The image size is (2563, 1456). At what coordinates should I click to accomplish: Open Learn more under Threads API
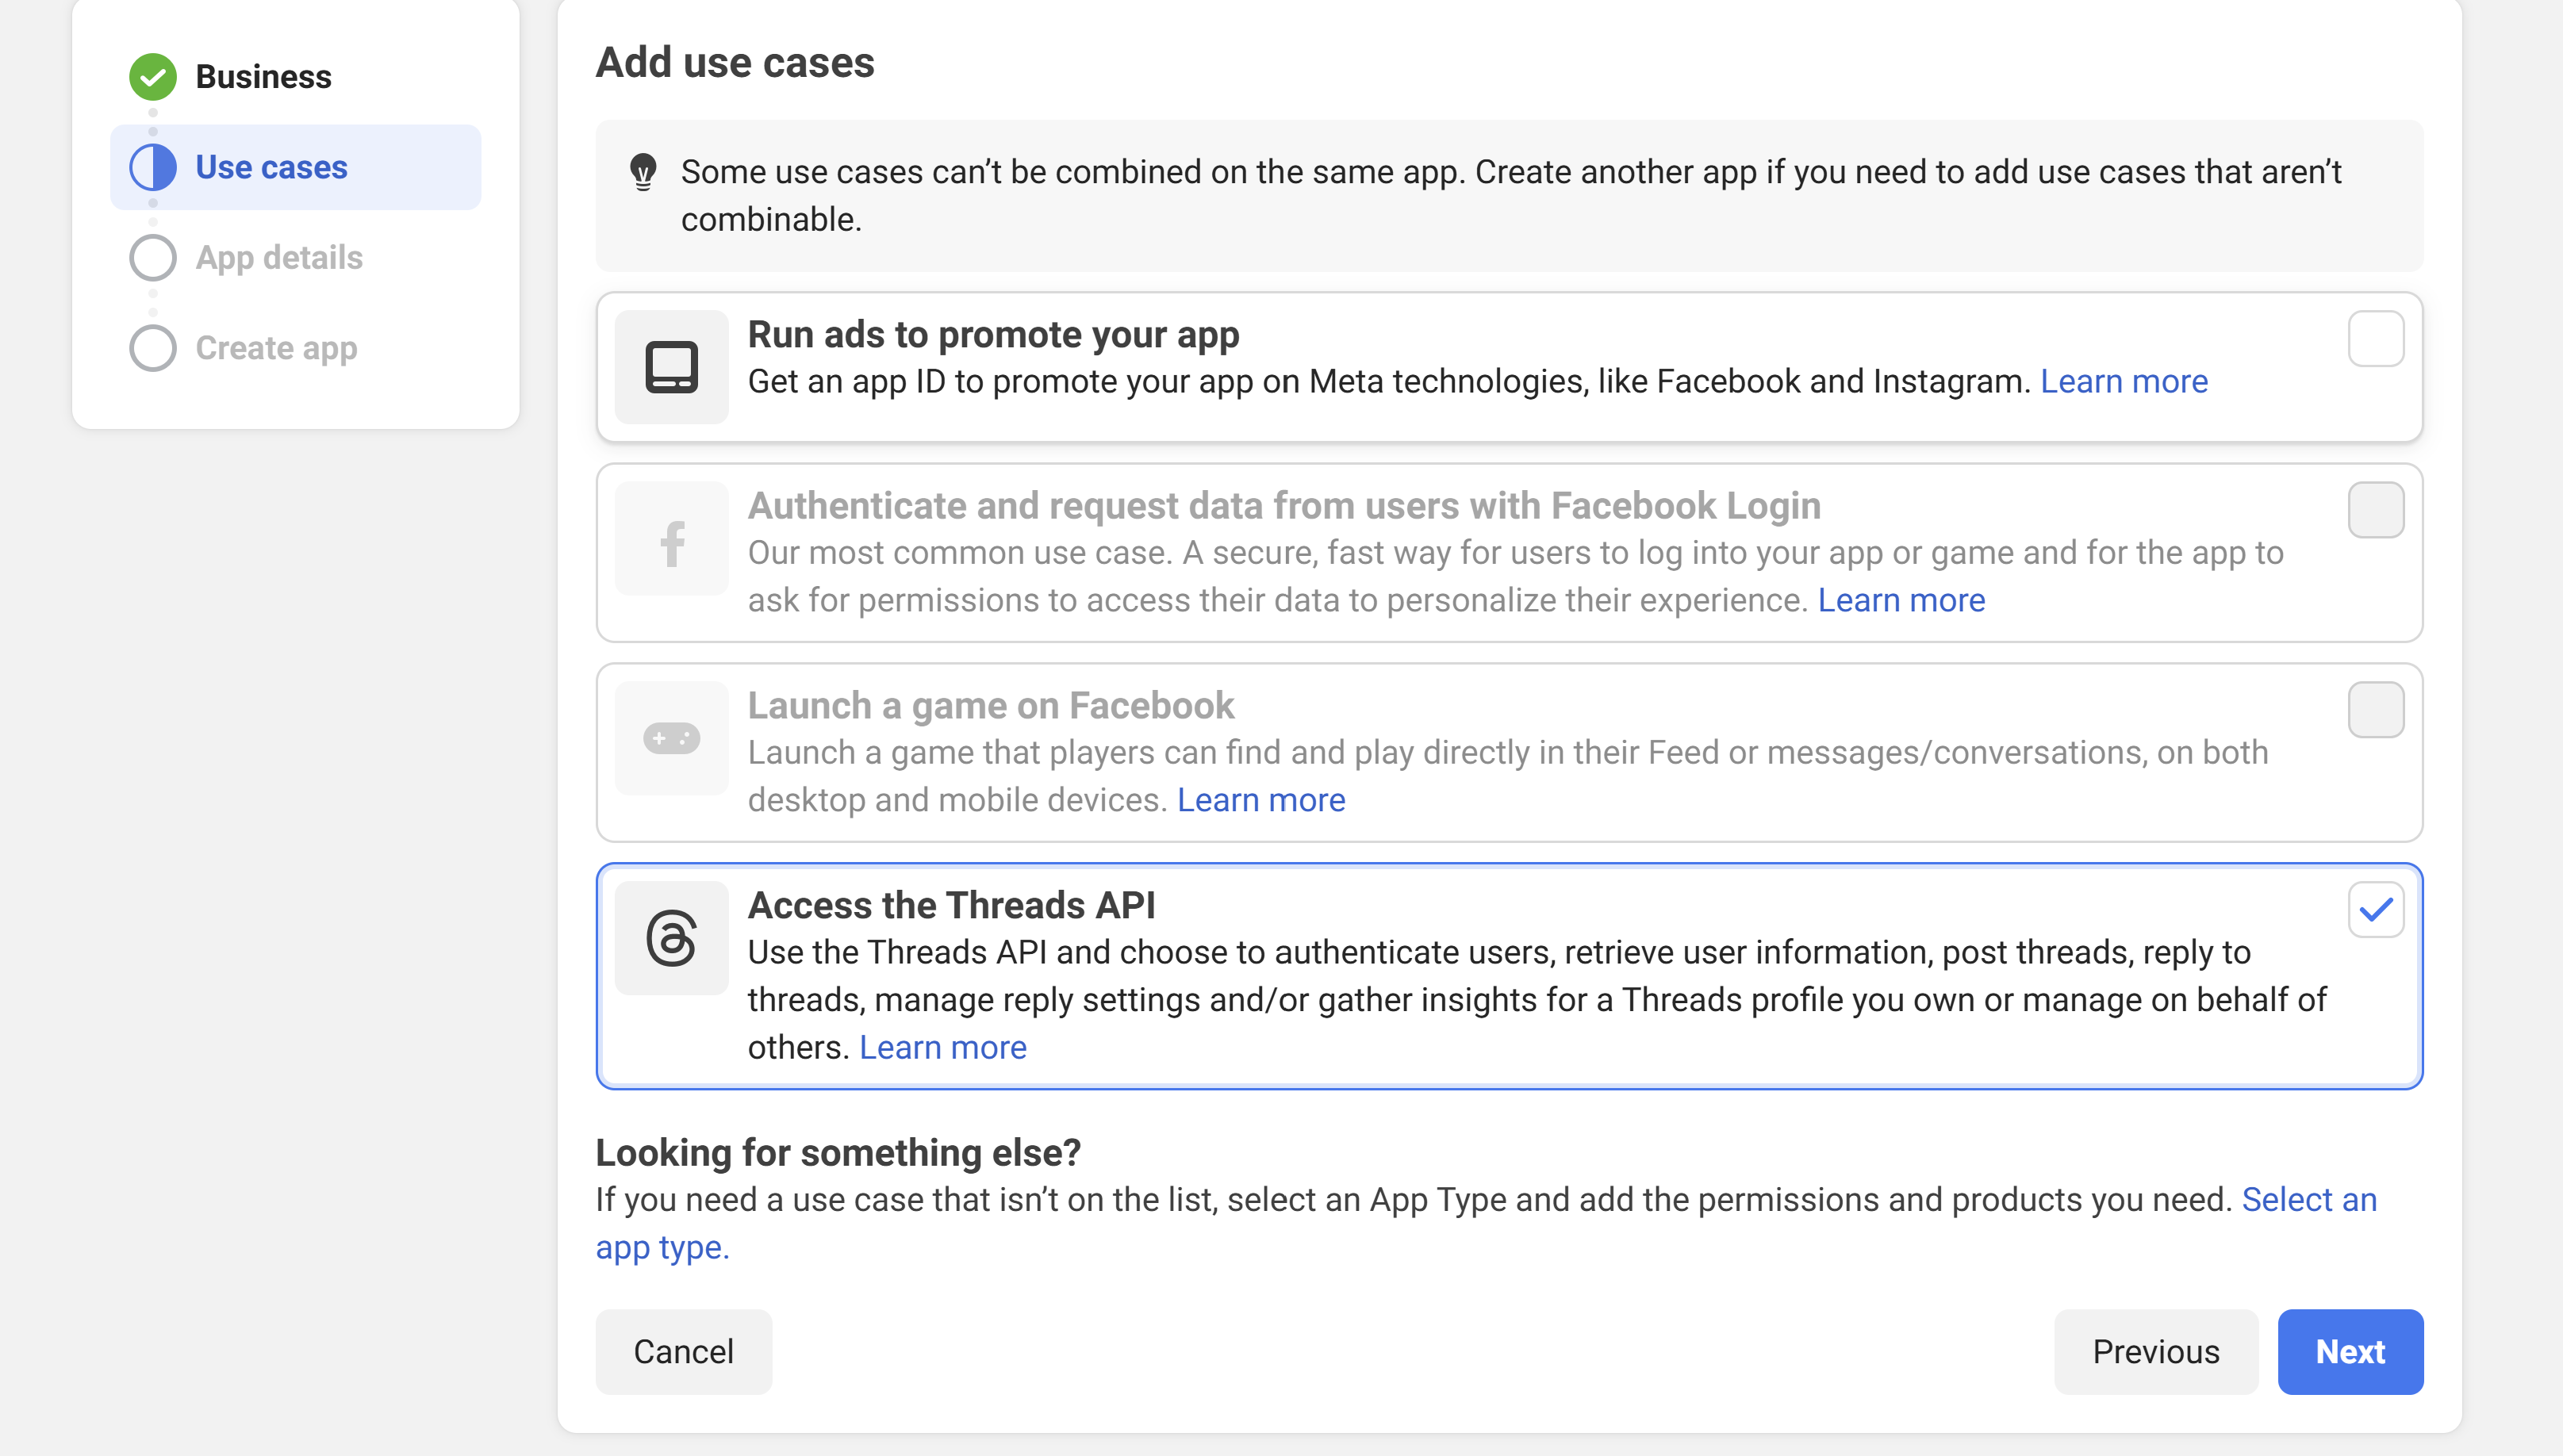click(x=942, y=1048)
